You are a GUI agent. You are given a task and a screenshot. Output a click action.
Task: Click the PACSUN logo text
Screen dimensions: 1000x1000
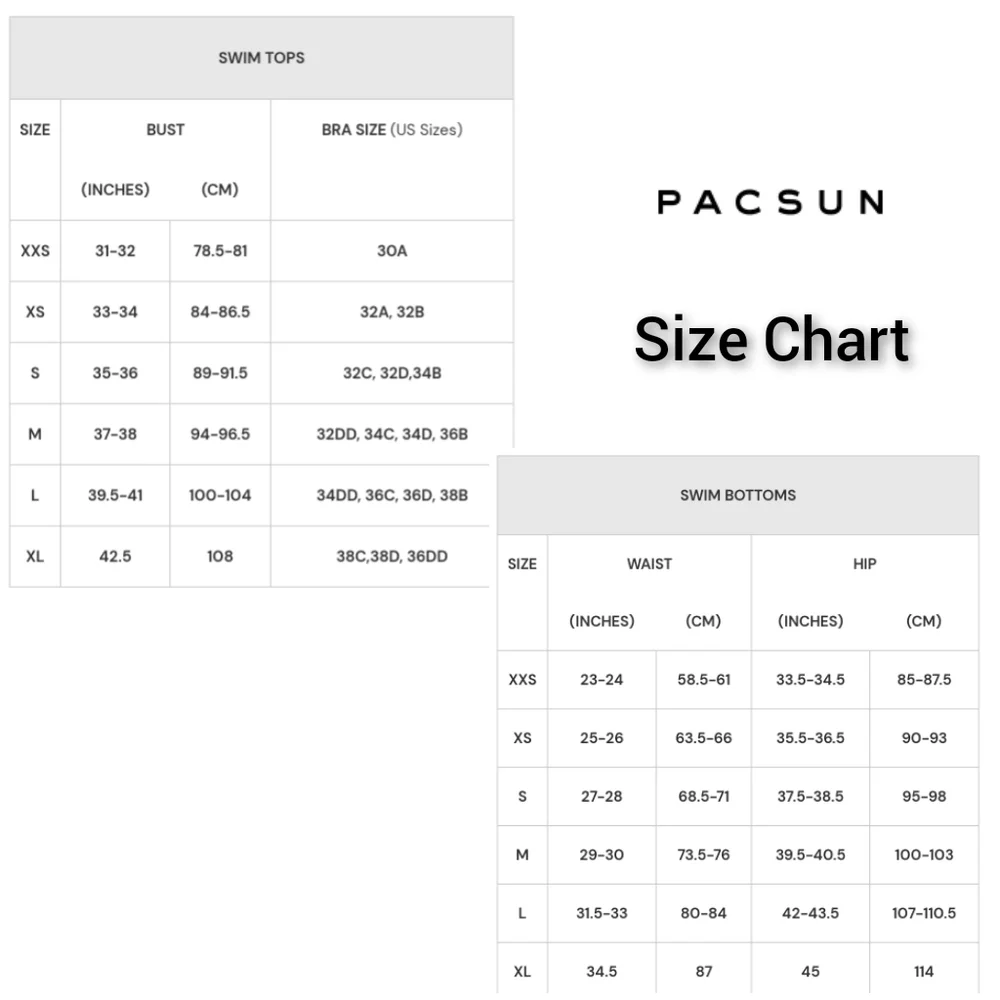(x=771, y=202)
